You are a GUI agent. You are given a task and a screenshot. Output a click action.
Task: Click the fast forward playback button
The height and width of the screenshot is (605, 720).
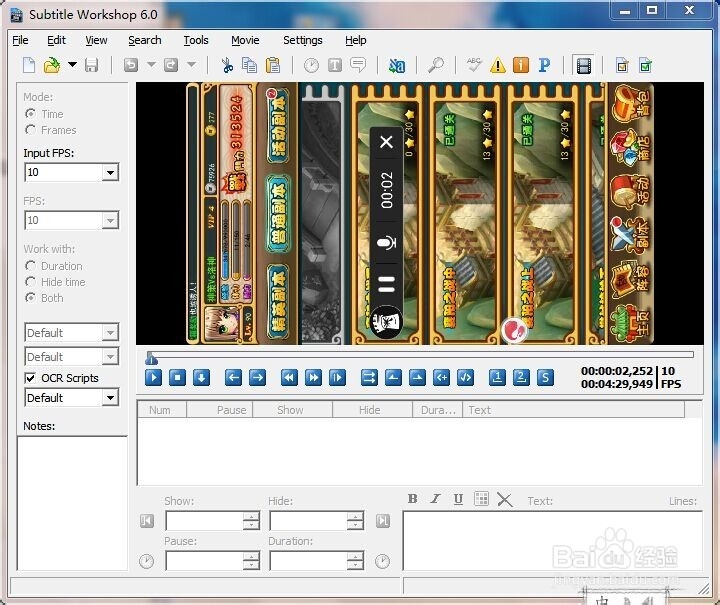[313, 378]
